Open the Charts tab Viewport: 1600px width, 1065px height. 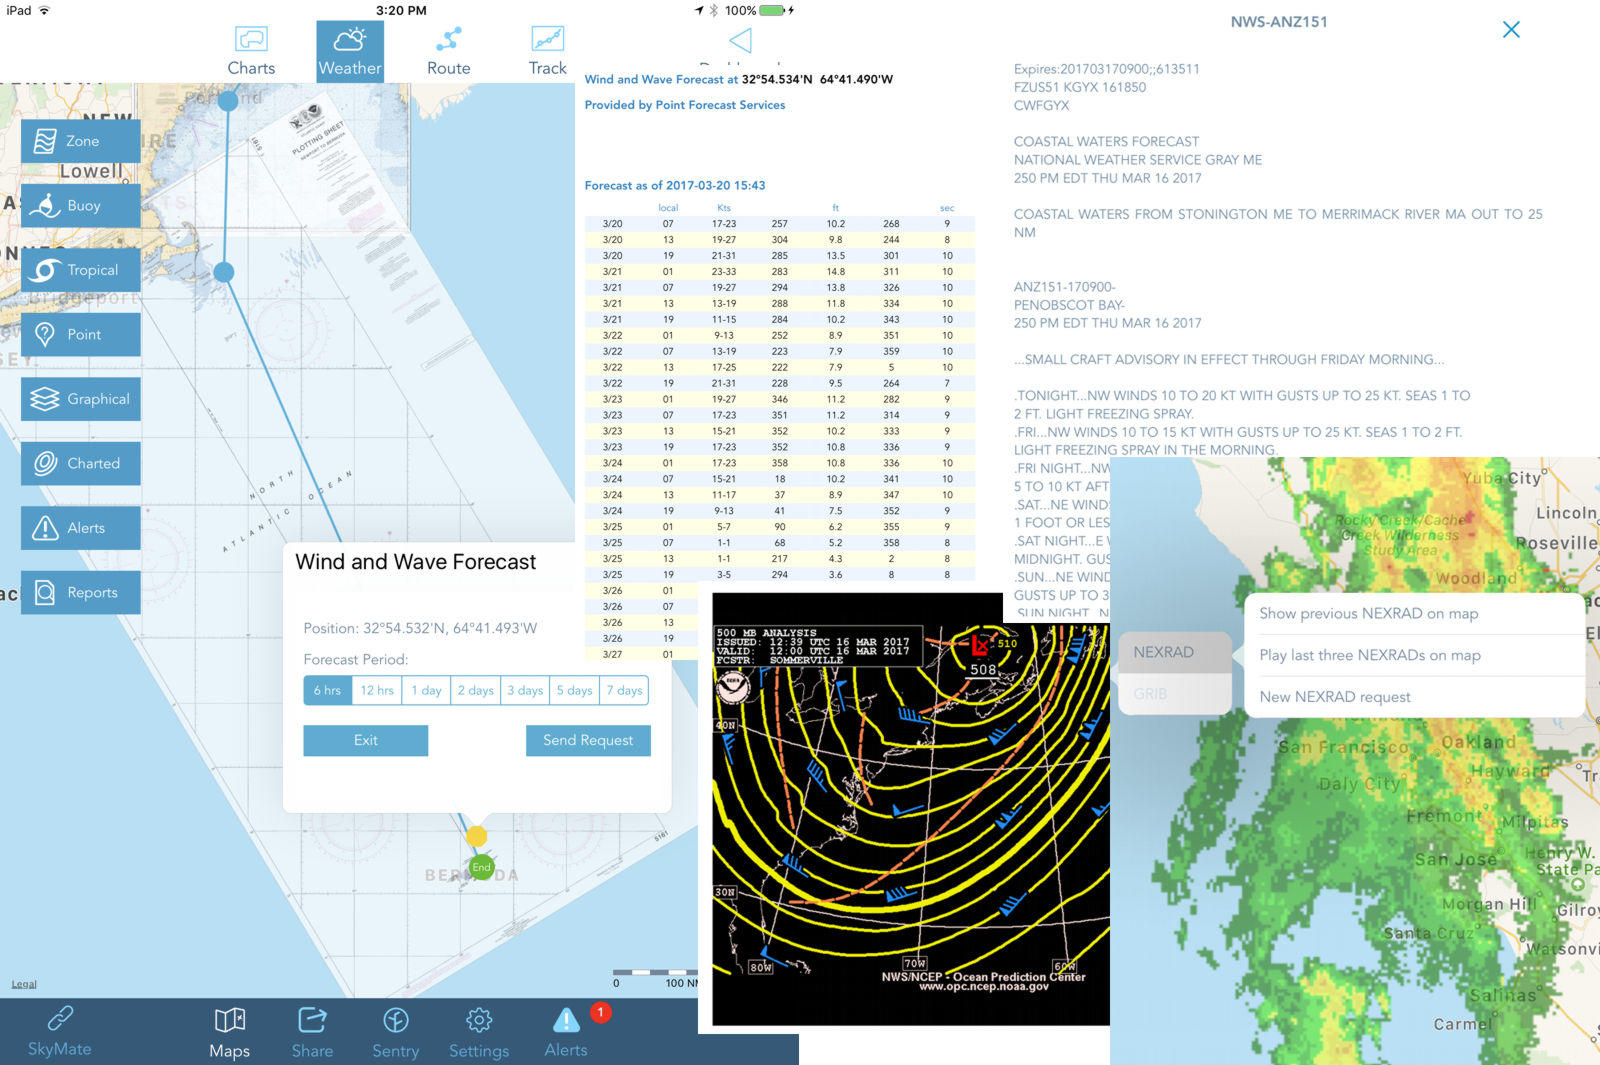pos(251,51)
